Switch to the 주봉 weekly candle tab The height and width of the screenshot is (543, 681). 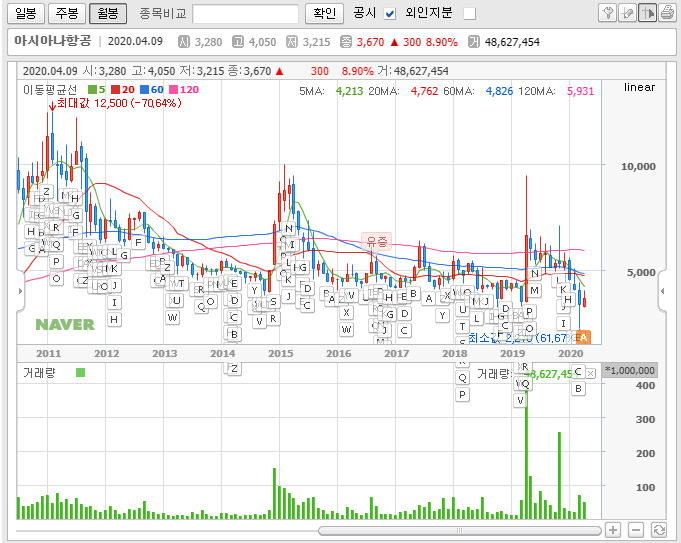(67, 13)
